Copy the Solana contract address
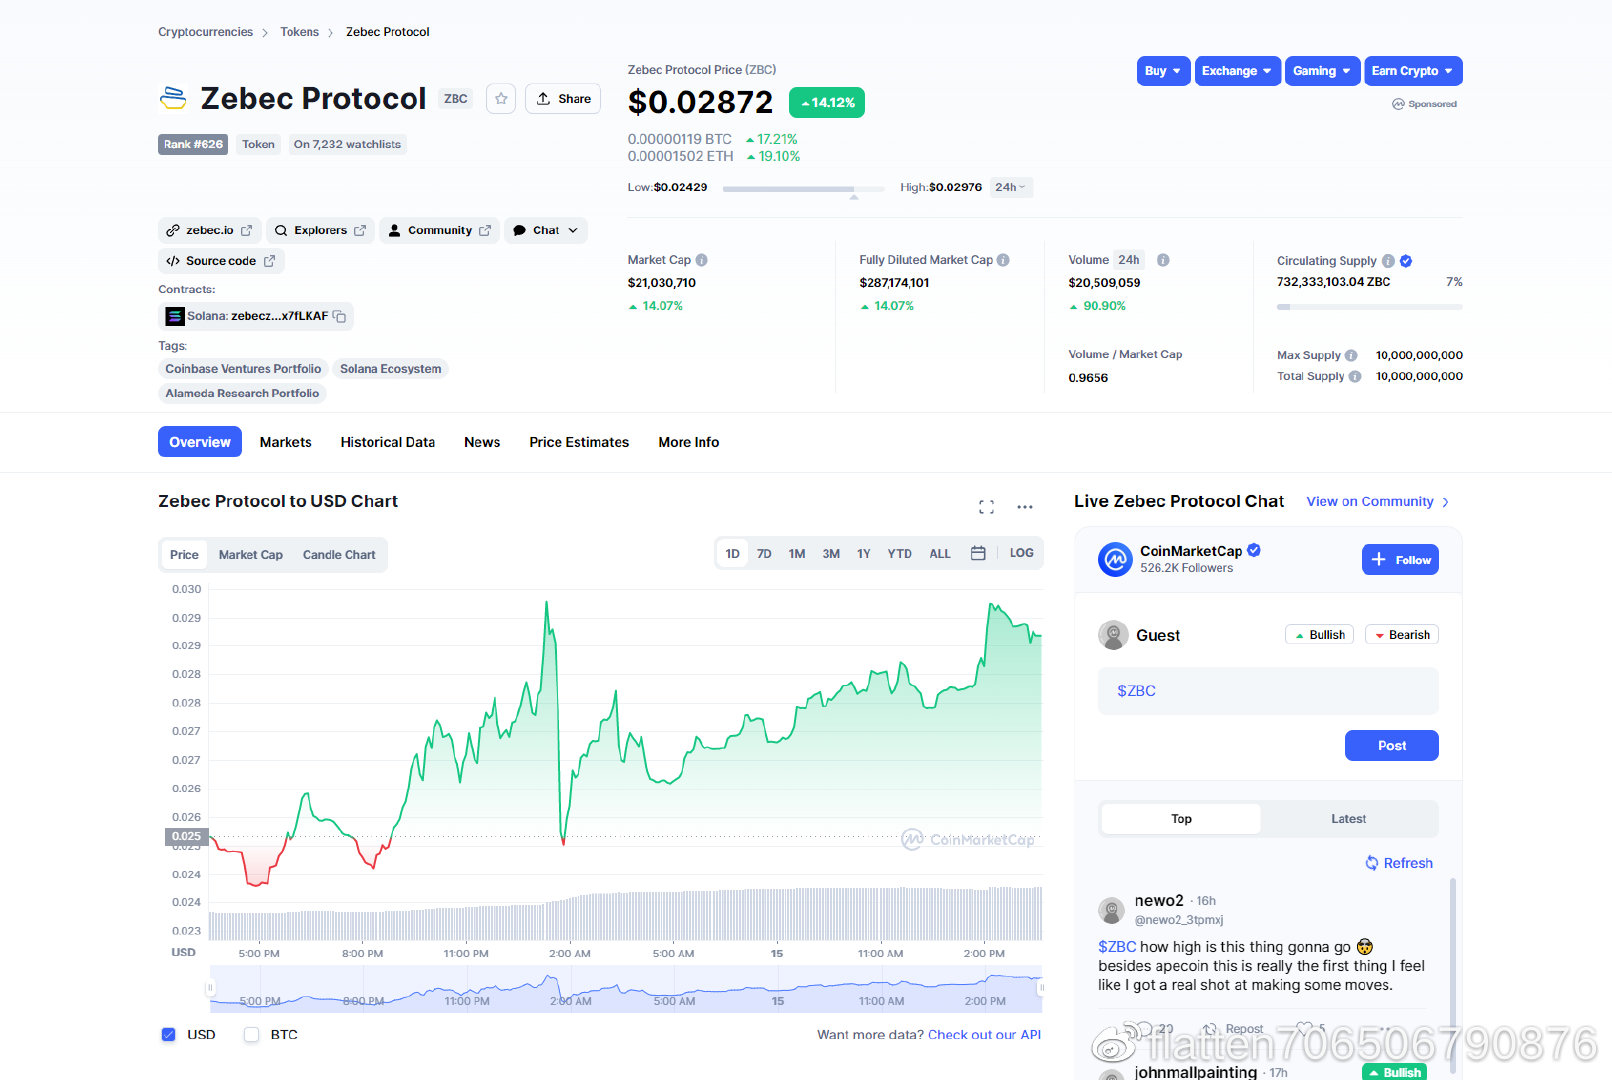The height and width of the screenshot is (1080, 1612). pyautogui.click(x=340, y=316)
